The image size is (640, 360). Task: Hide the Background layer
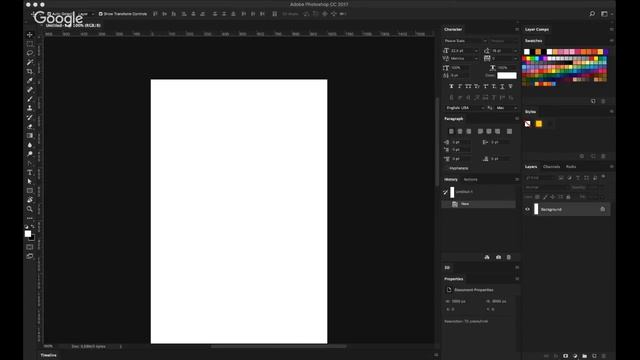pos(527,209)
